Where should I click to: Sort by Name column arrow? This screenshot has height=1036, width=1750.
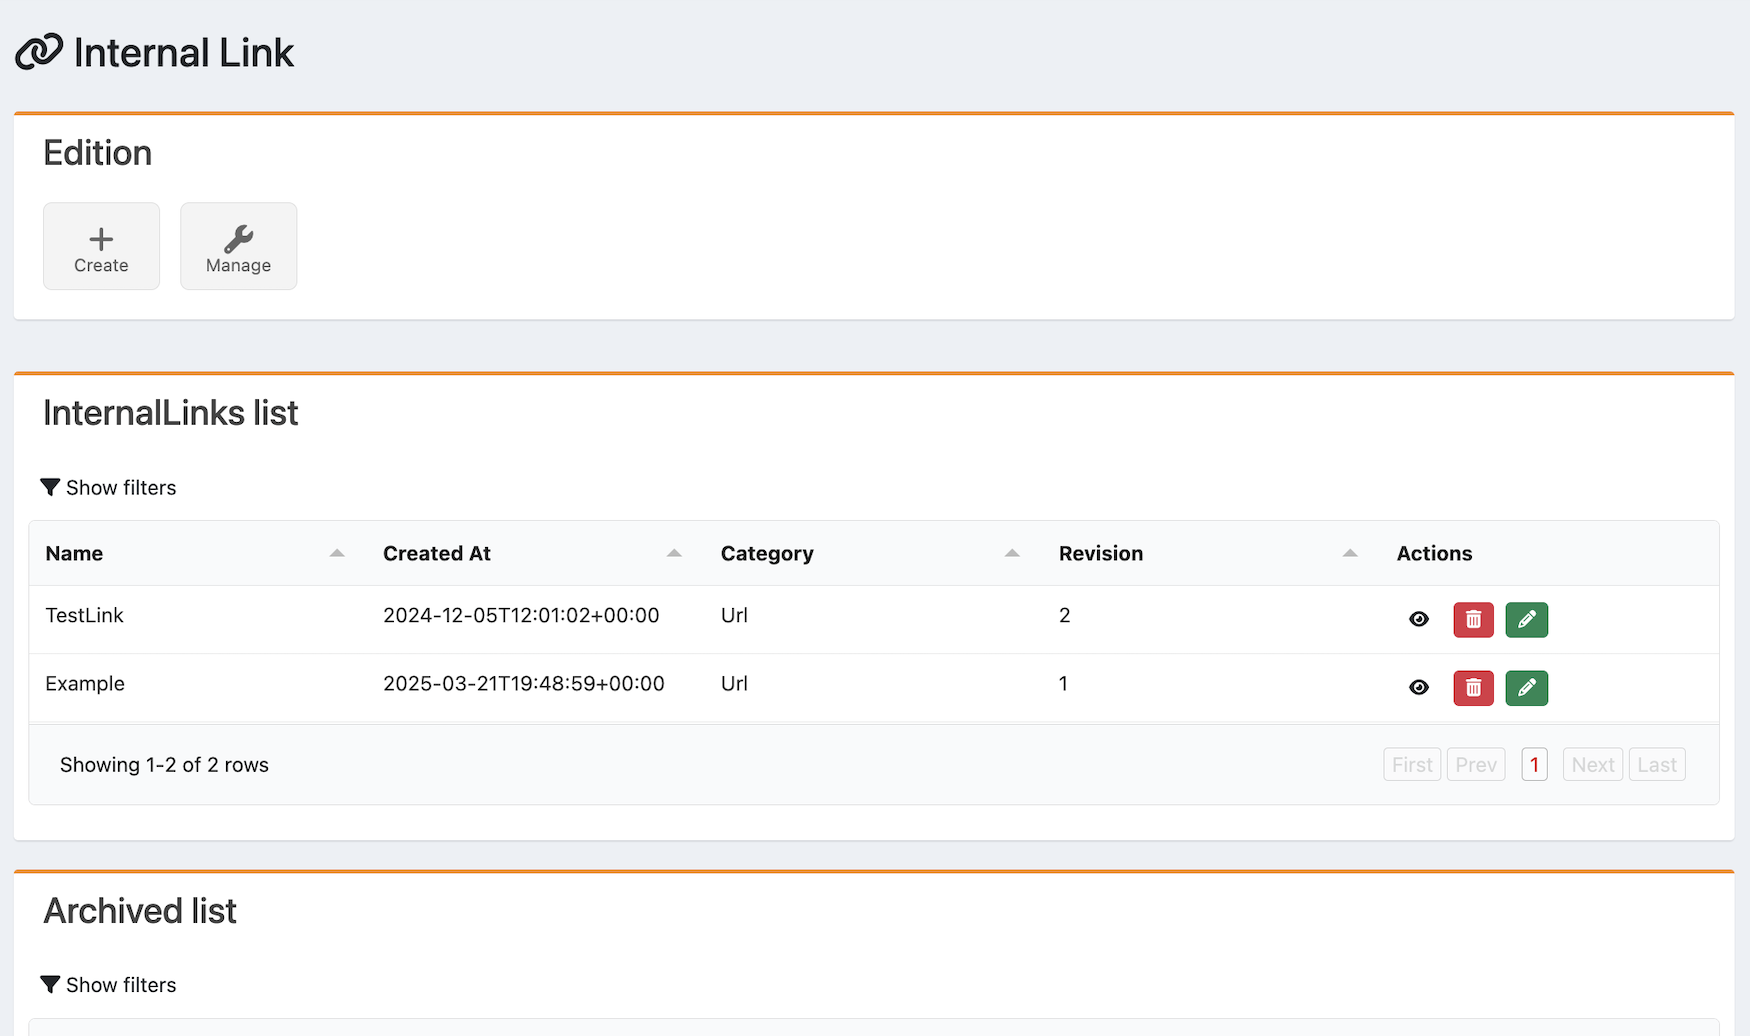tap(337, 553)
